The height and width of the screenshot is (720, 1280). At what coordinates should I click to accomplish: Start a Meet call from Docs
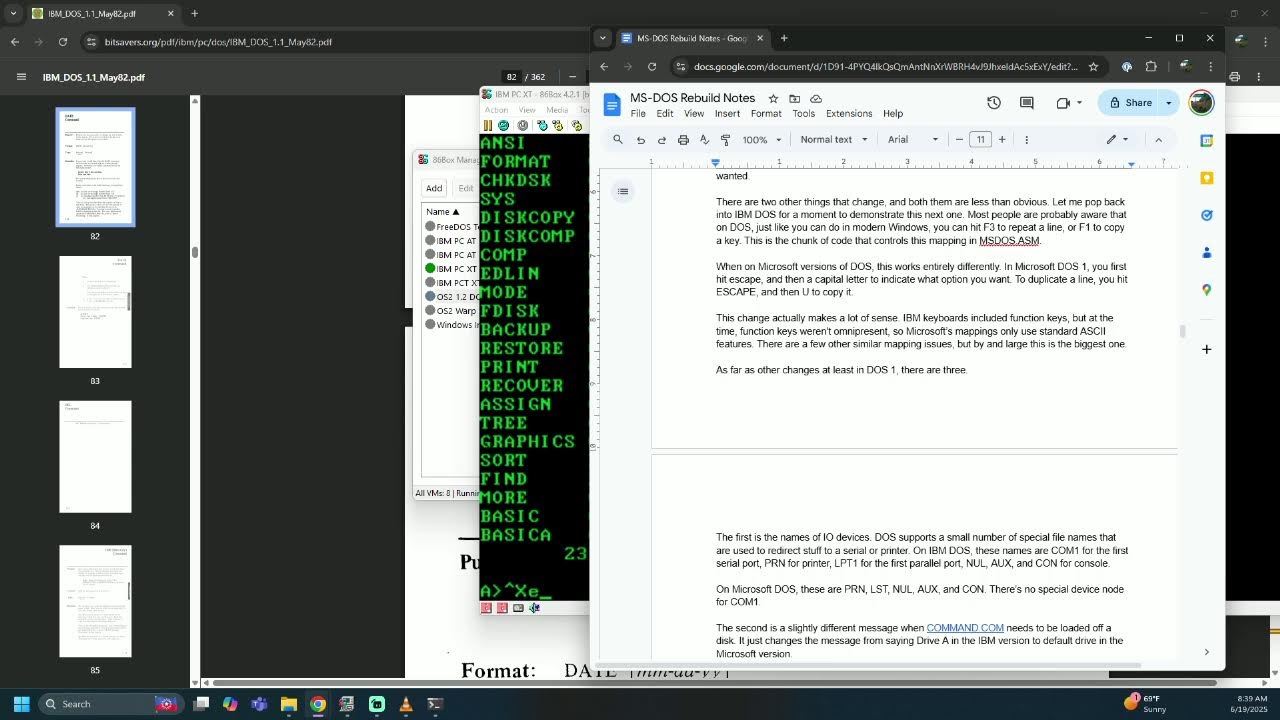click(1063, 103)
